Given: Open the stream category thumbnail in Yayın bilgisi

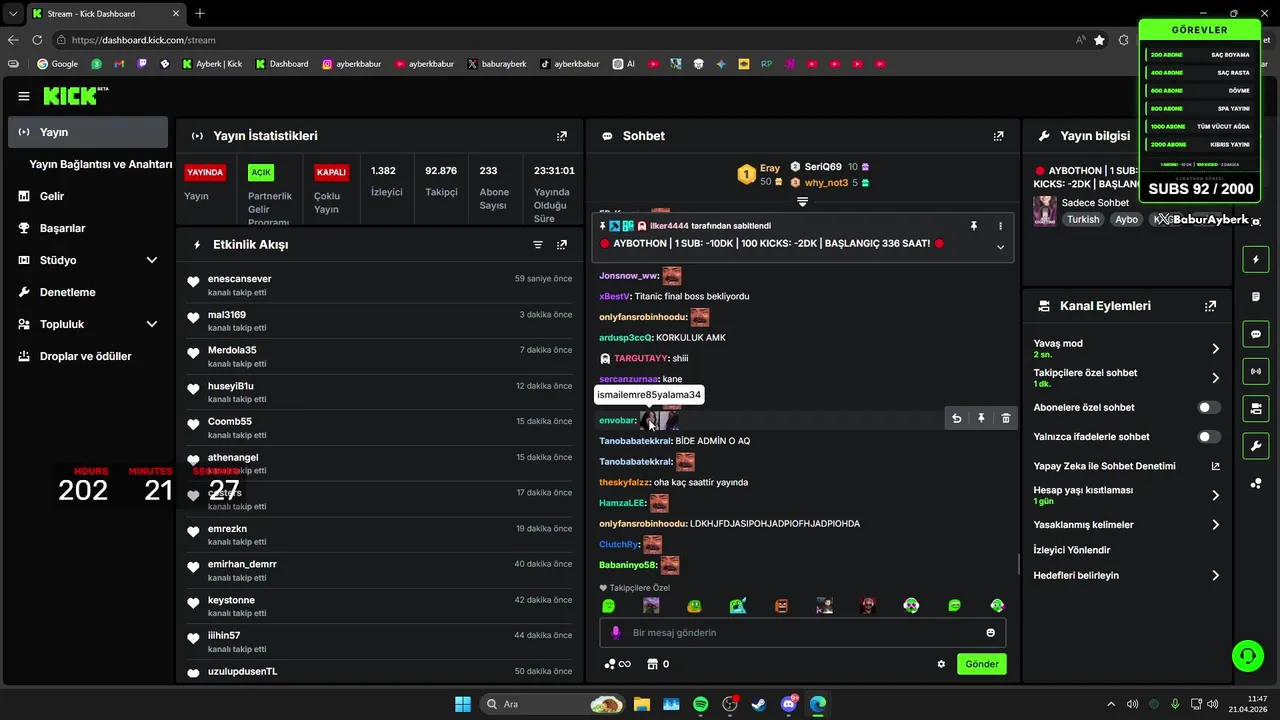Looking at the screenshot, I should click(x=1045, y=211).
